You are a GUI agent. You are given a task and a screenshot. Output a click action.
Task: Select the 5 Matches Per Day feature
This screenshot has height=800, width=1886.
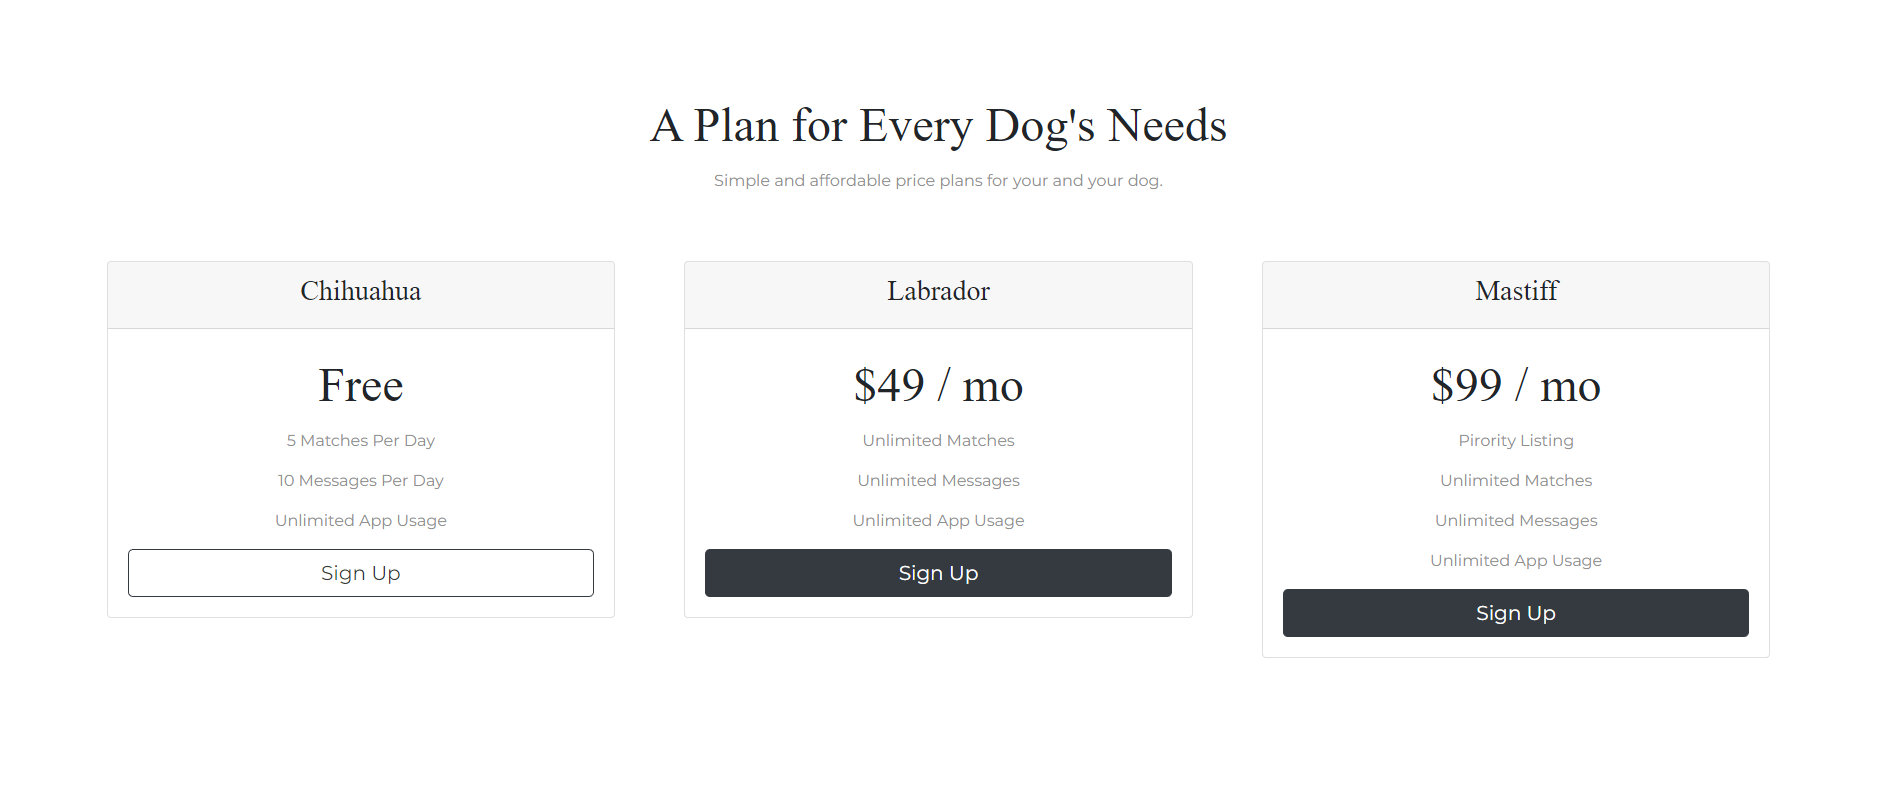point(360,440)
